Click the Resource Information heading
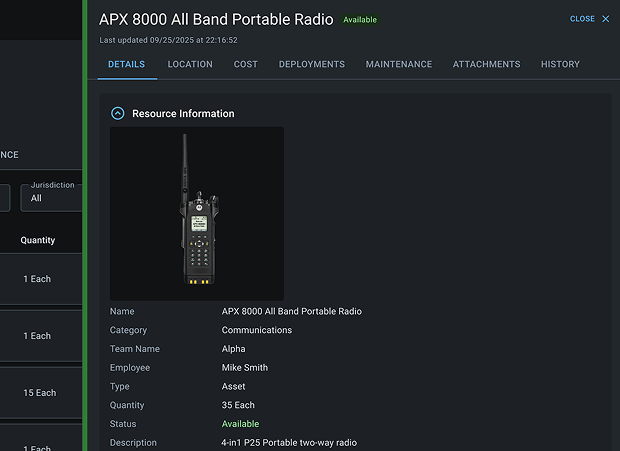 (183, 114)
